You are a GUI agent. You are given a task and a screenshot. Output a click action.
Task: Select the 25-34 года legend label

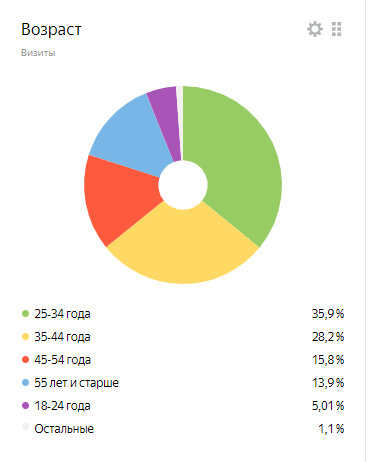[x=62, y=314]
